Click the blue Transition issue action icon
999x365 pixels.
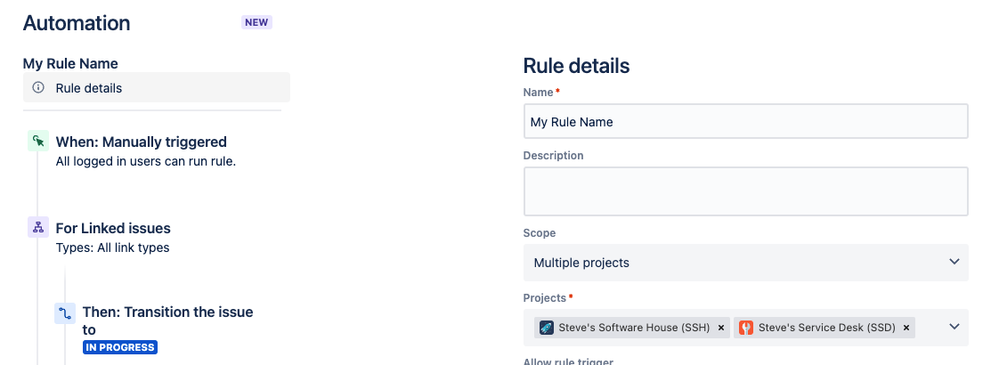(x=65, y=313)
